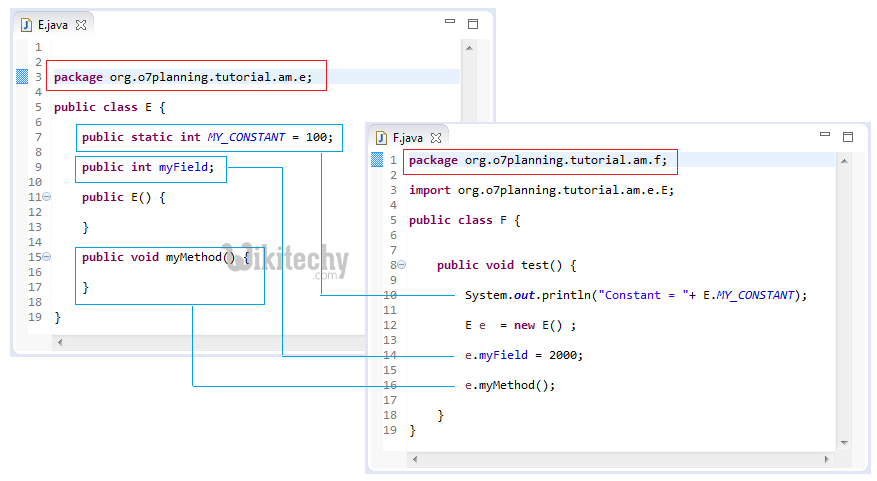
Task: Click gutter marker beside line 1 in F.java
Action: point(377,160)
